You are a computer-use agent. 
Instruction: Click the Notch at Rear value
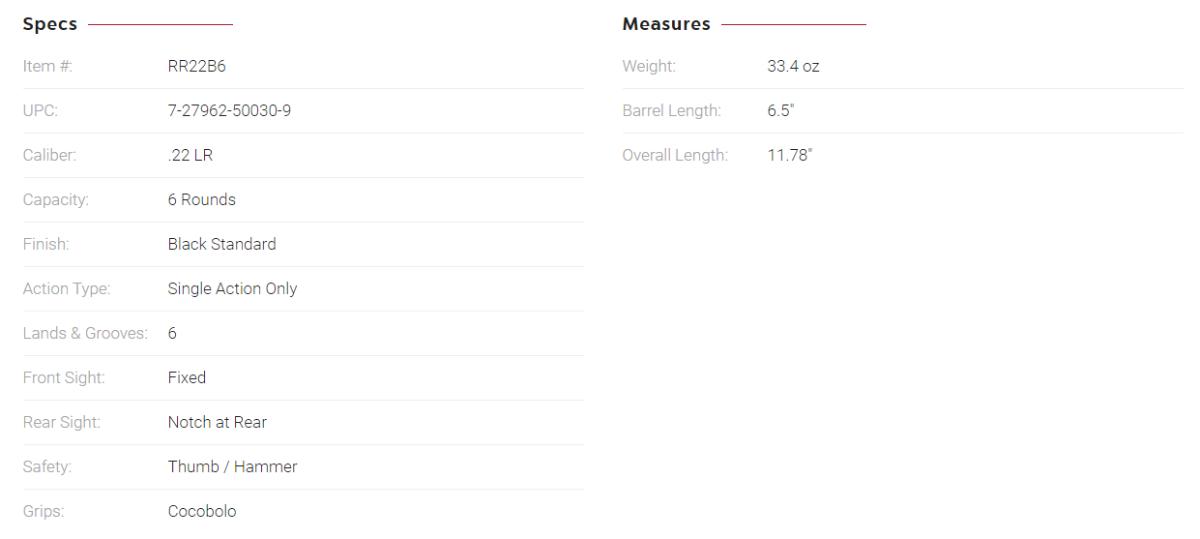point(217,422)
